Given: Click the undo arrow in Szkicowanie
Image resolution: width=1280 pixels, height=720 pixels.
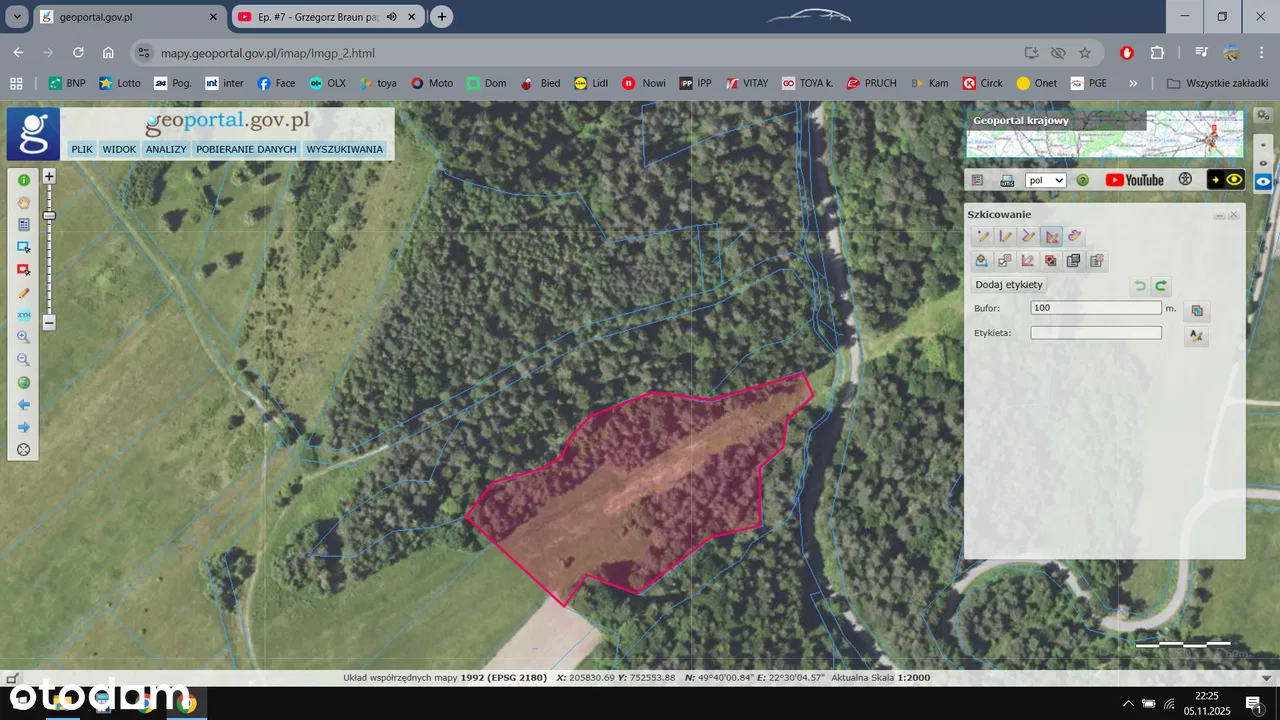Looking at the screenshot, I should (1139, 286).
